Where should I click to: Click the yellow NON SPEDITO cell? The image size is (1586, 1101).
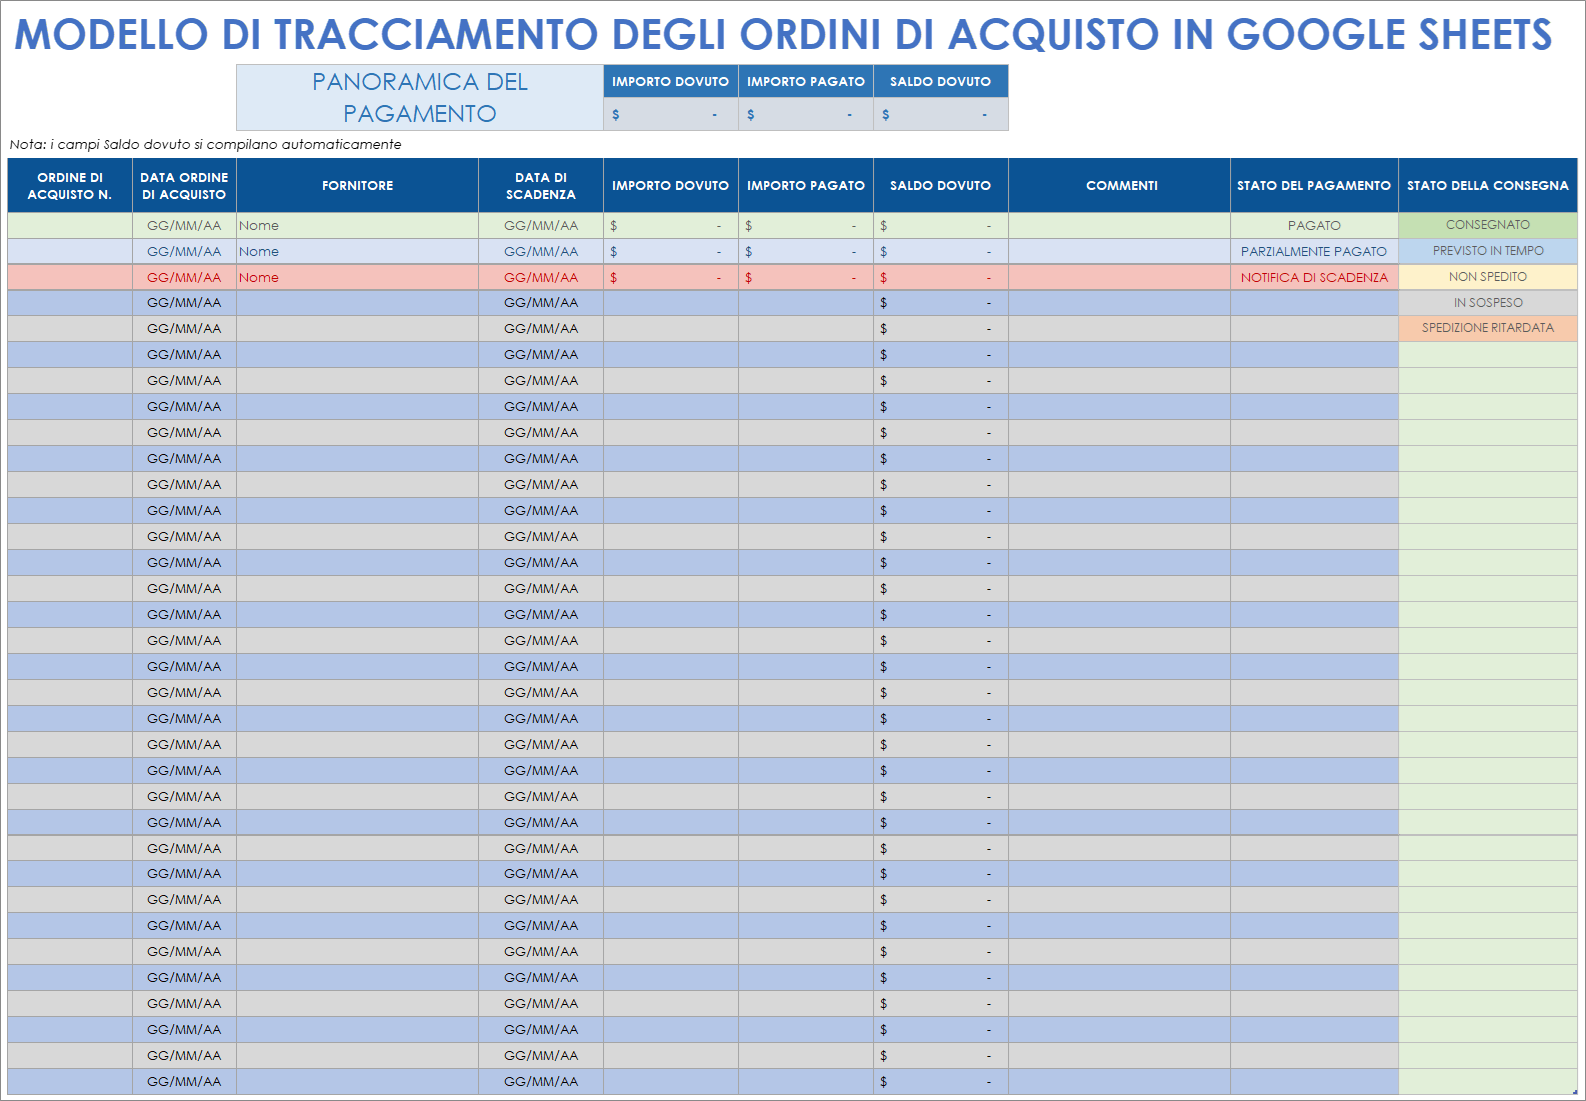1487,276
